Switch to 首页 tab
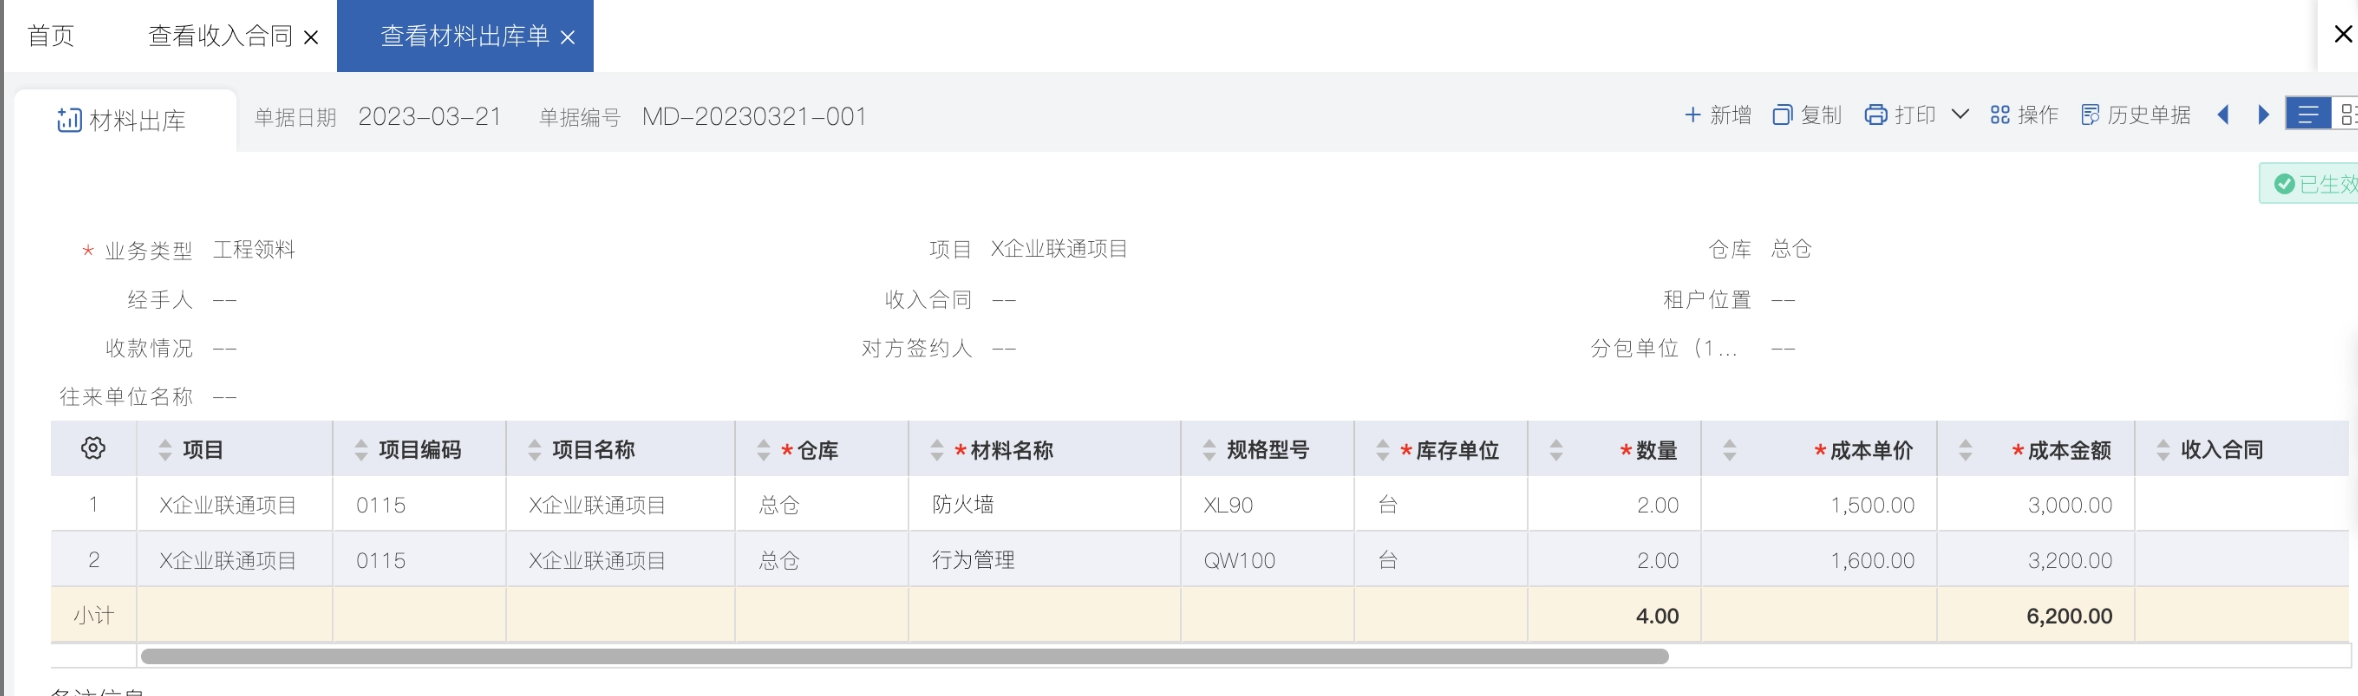 tap(51, 36)
